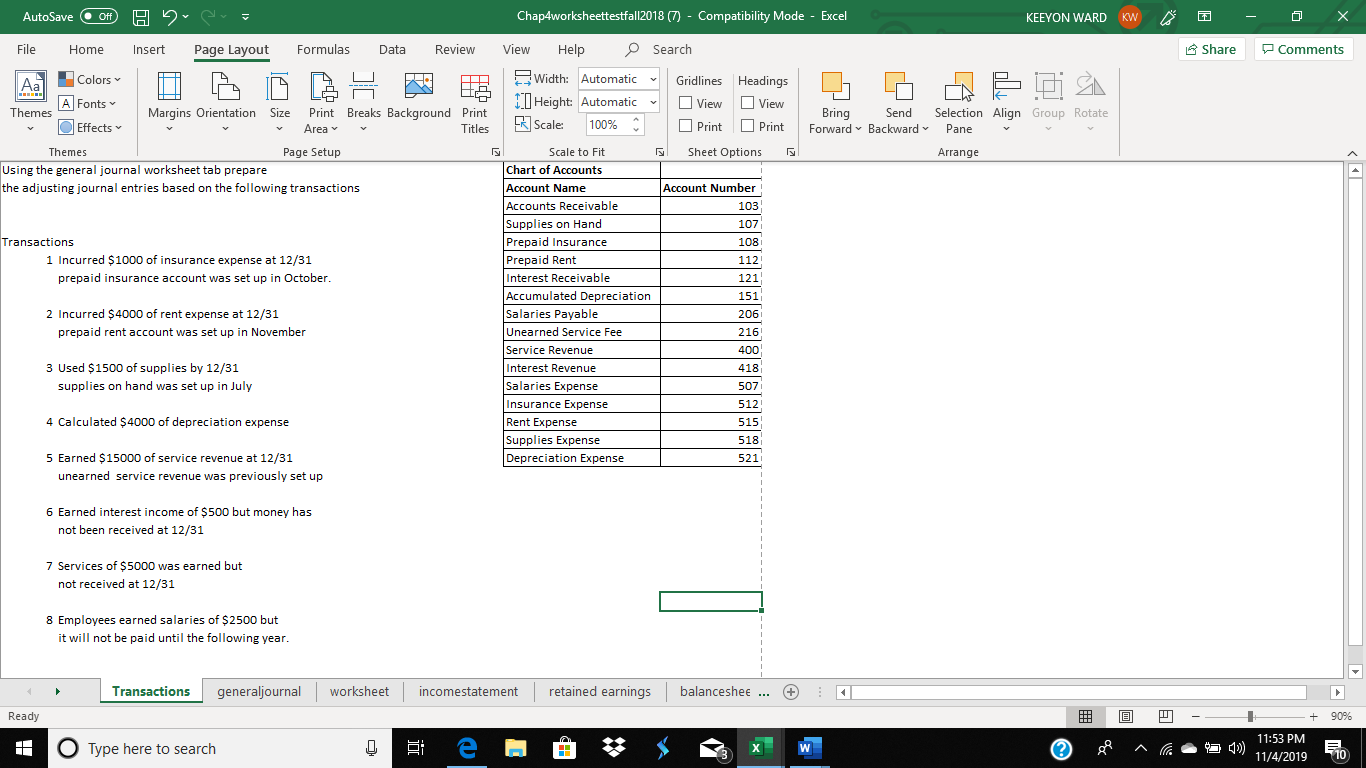Switch to the Data ribbon tab
Image resolution: width=1366 pixels, height=768 pixels.
point(392,49)
